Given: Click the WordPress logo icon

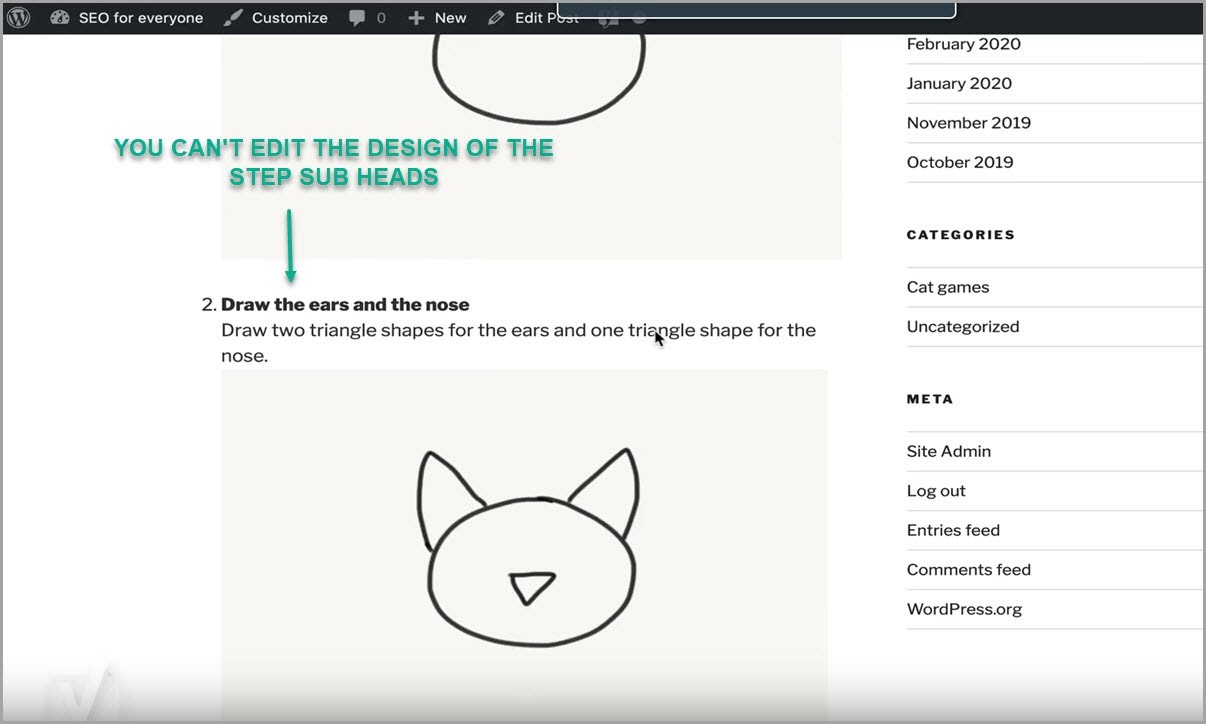Looking at the screenshot, I should (x=17, y=17).
